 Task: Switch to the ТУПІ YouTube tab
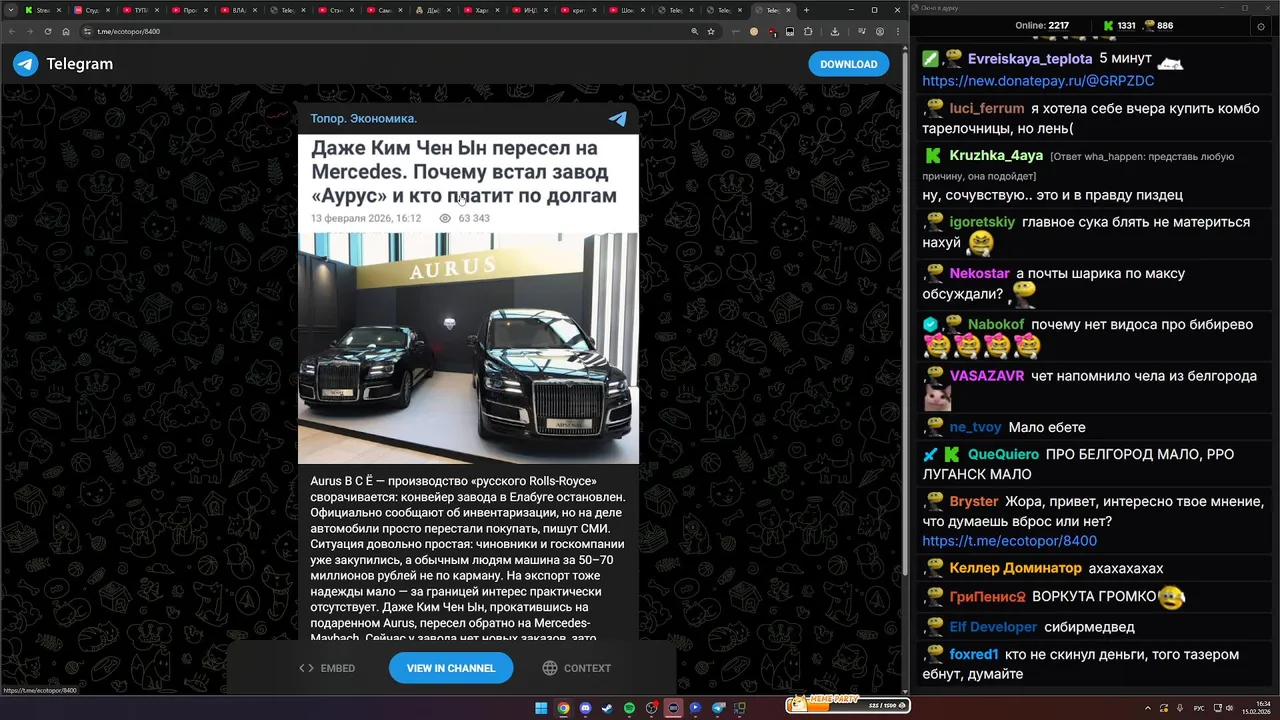point(140,10)
